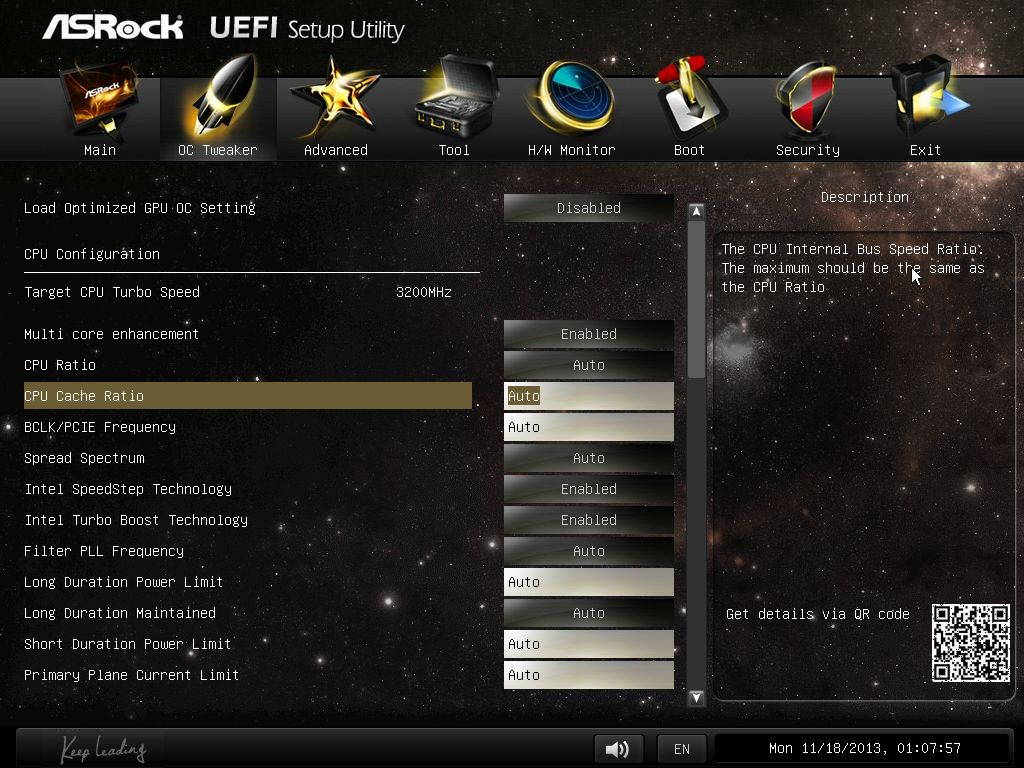Click the Target CPU Turbo Speed label
The image size is (1024, 768).
[112, 292]
